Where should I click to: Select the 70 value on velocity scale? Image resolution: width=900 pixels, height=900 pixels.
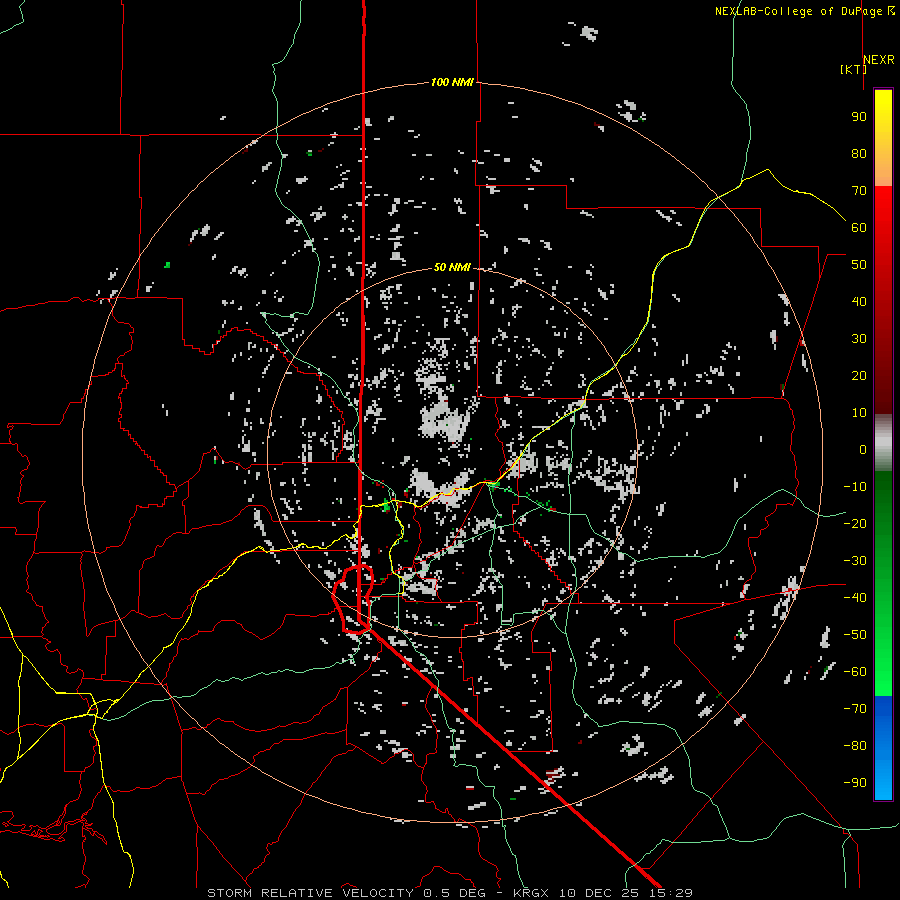tap(859, 191)
